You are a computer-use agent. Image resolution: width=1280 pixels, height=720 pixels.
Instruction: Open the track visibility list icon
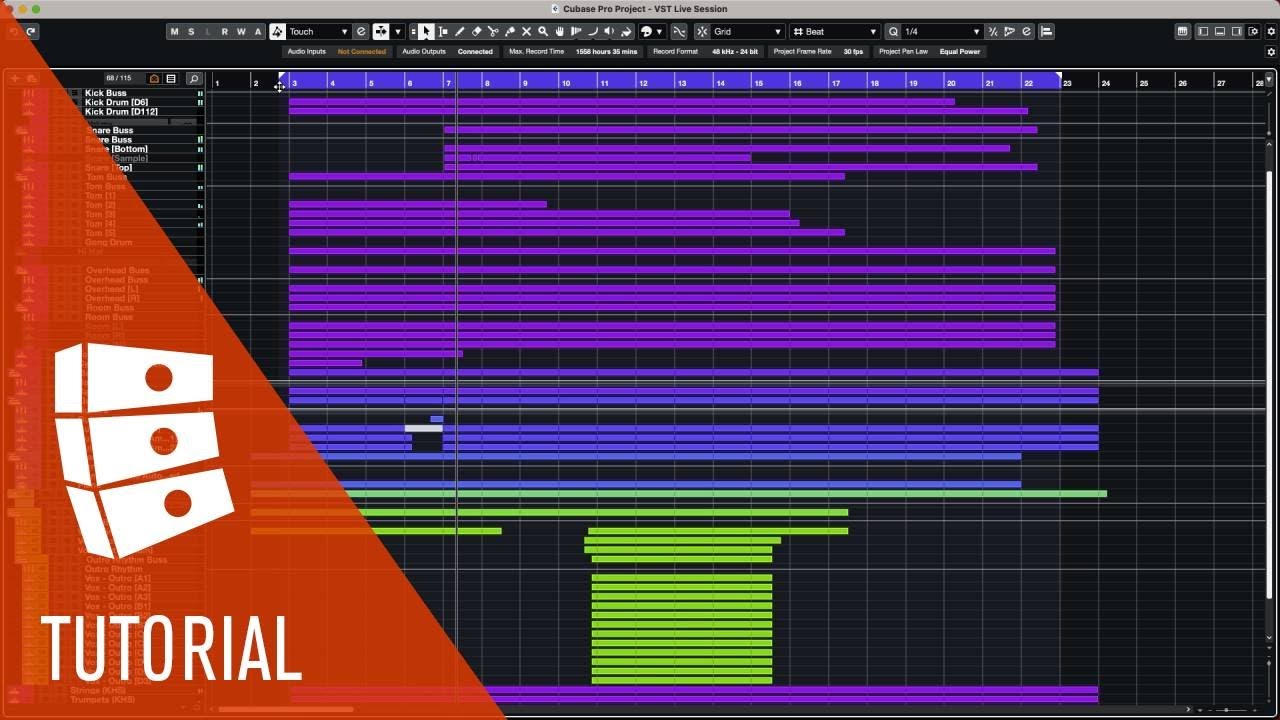pyautogui.click(x=171, y=78)
